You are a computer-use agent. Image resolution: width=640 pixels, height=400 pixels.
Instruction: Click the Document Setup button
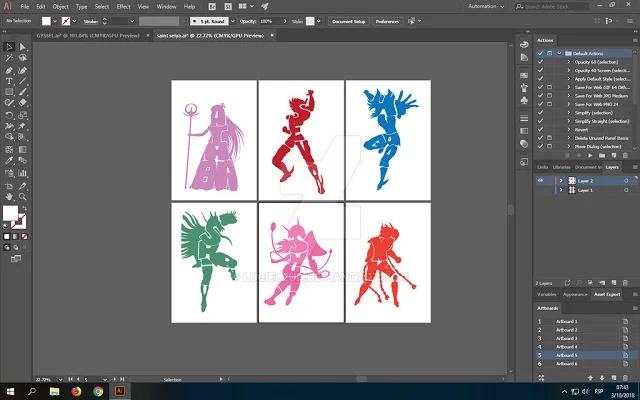(x=349, y=21)
